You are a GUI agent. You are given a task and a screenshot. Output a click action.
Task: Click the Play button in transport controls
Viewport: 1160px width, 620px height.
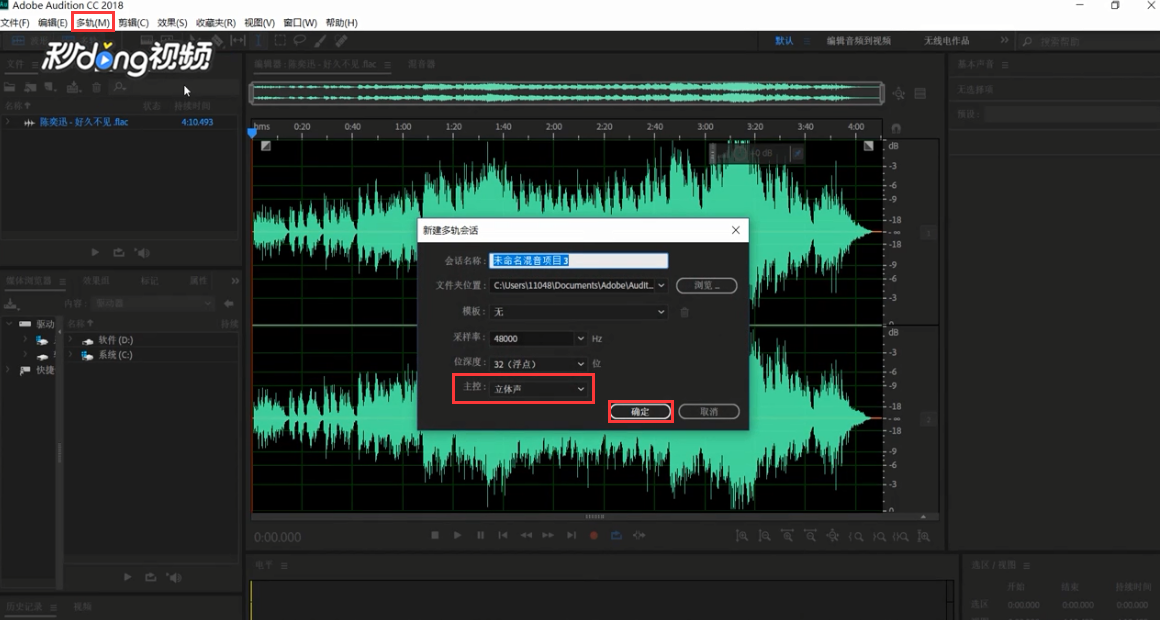point(457,535)
